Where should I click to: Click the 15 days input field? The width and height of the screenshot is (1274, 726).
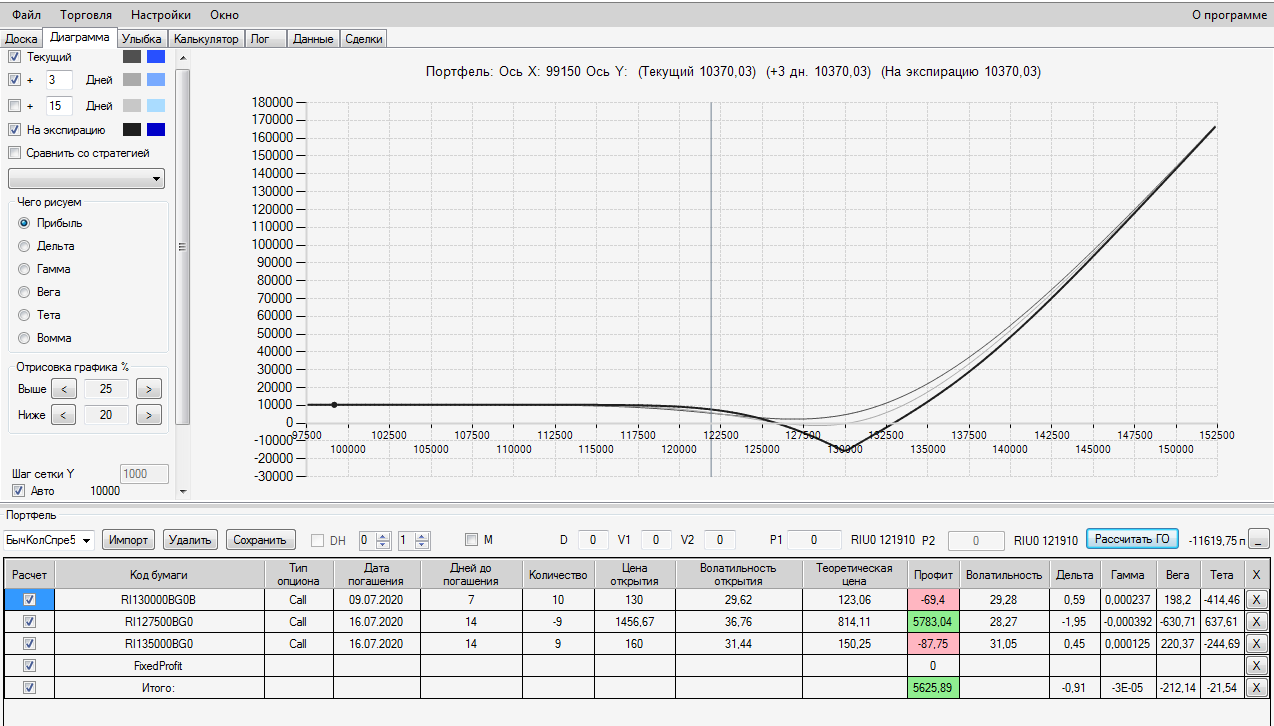click(59, 106)
